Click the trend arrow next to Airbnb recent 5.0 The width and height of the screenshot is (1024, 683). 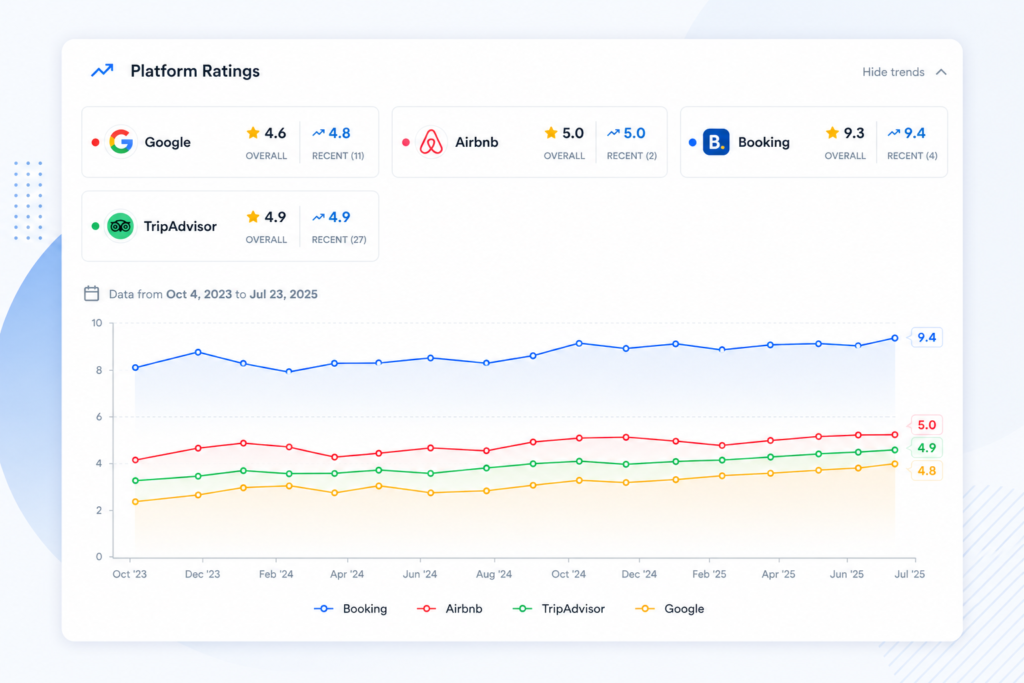(x=613, y=133)
